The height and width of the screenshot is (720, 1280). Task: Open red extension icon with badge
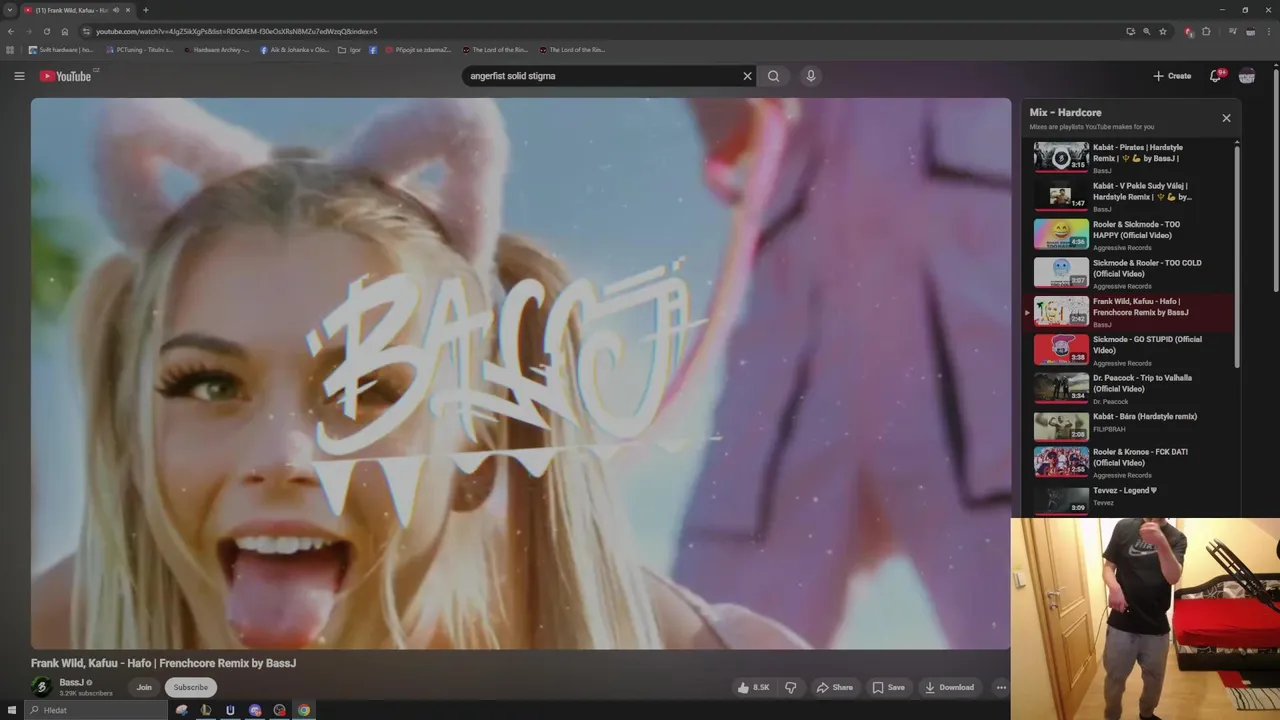(x=1189, y=31)
